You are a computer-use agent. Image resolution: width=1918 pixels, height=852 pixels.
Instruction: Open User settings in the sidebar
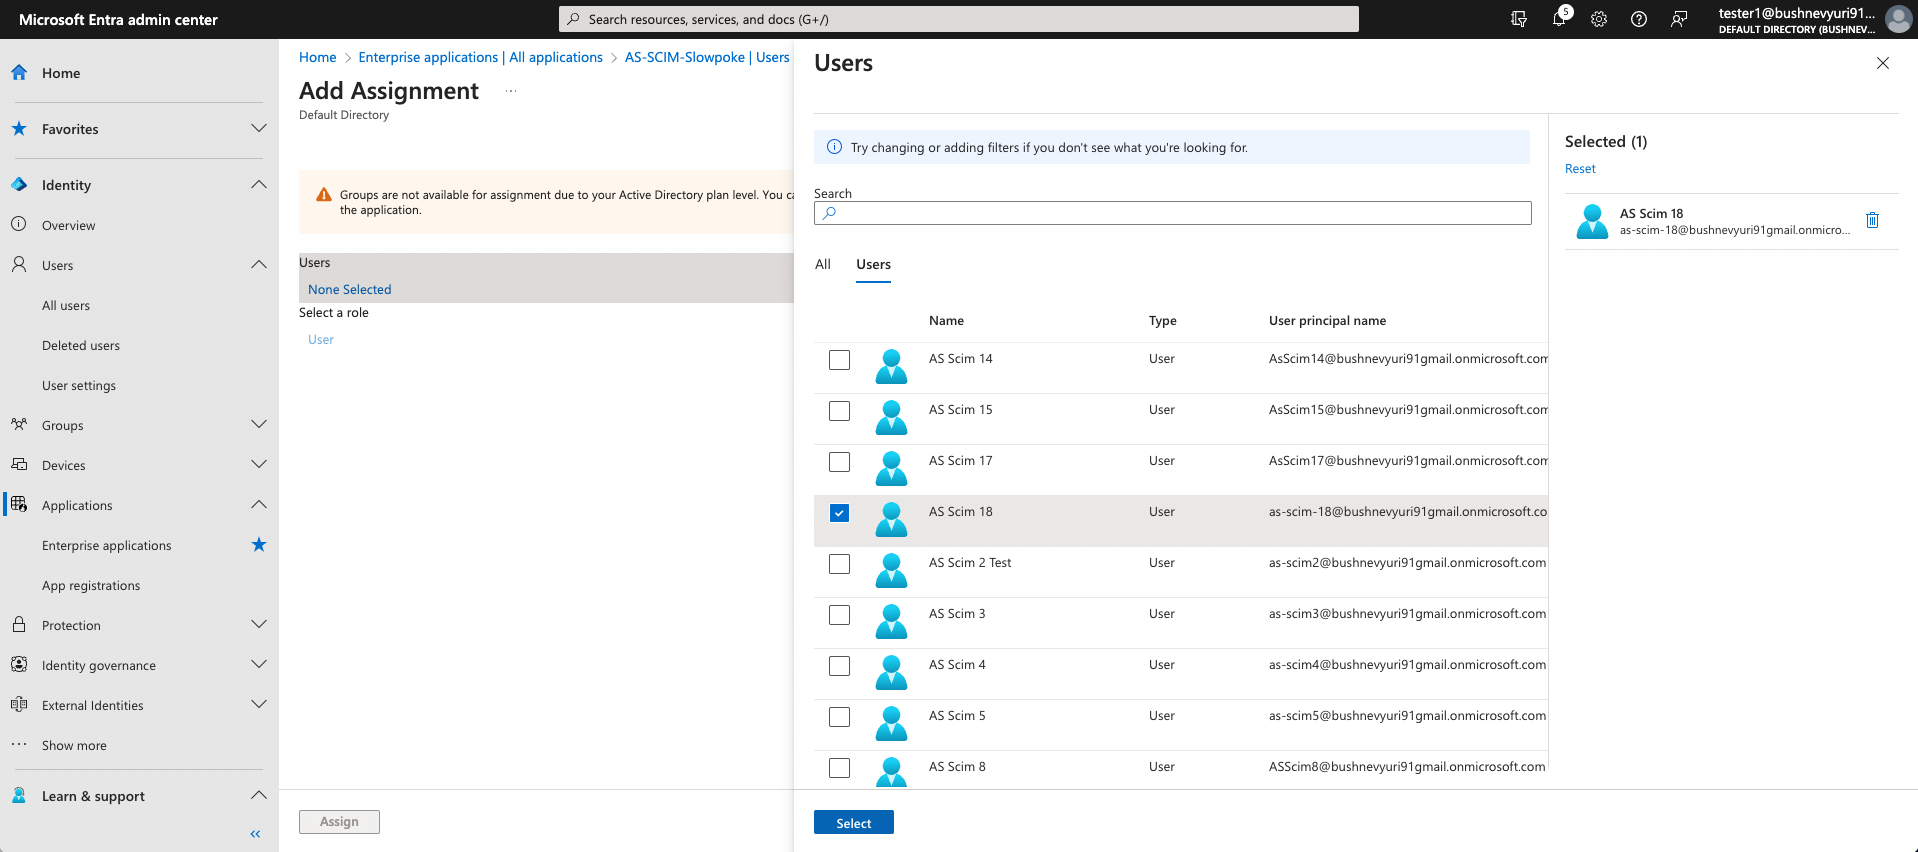pos(79,386)
